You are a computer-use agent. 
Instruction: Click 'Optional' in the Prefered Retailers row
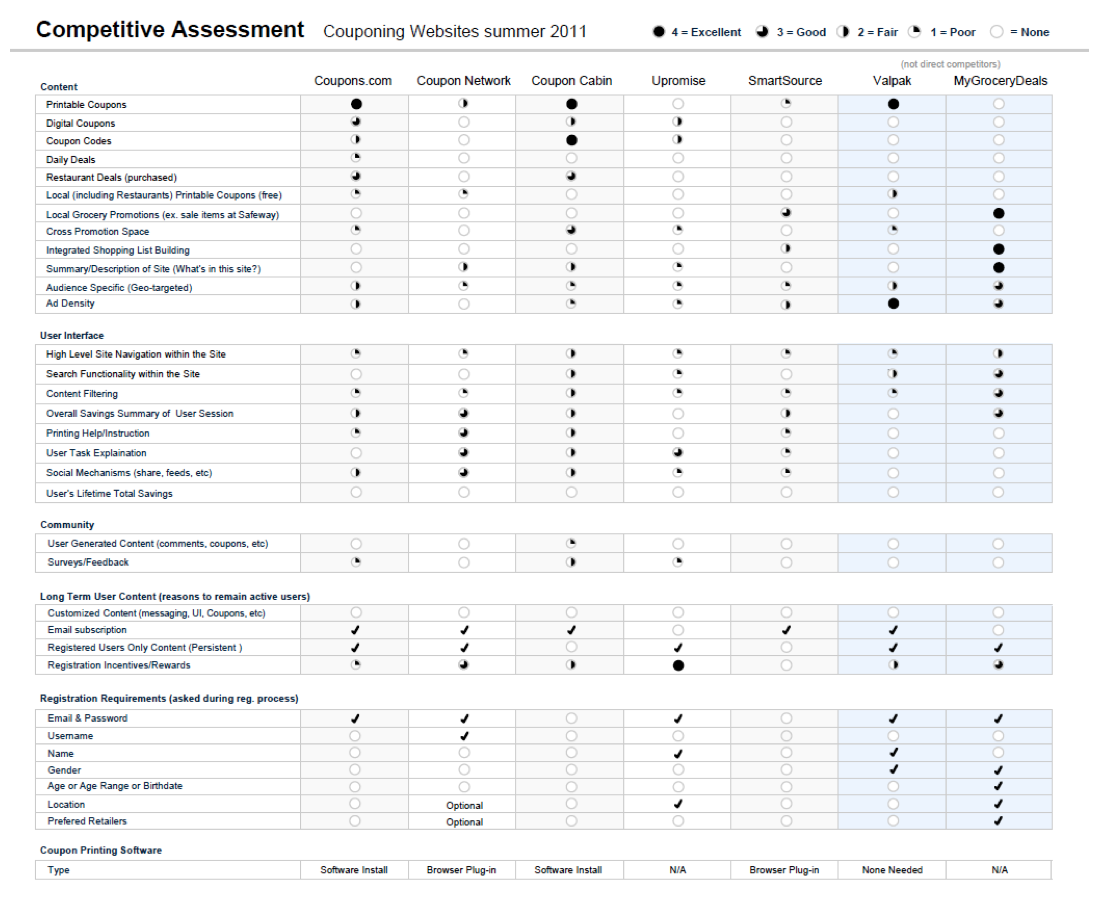465,822
